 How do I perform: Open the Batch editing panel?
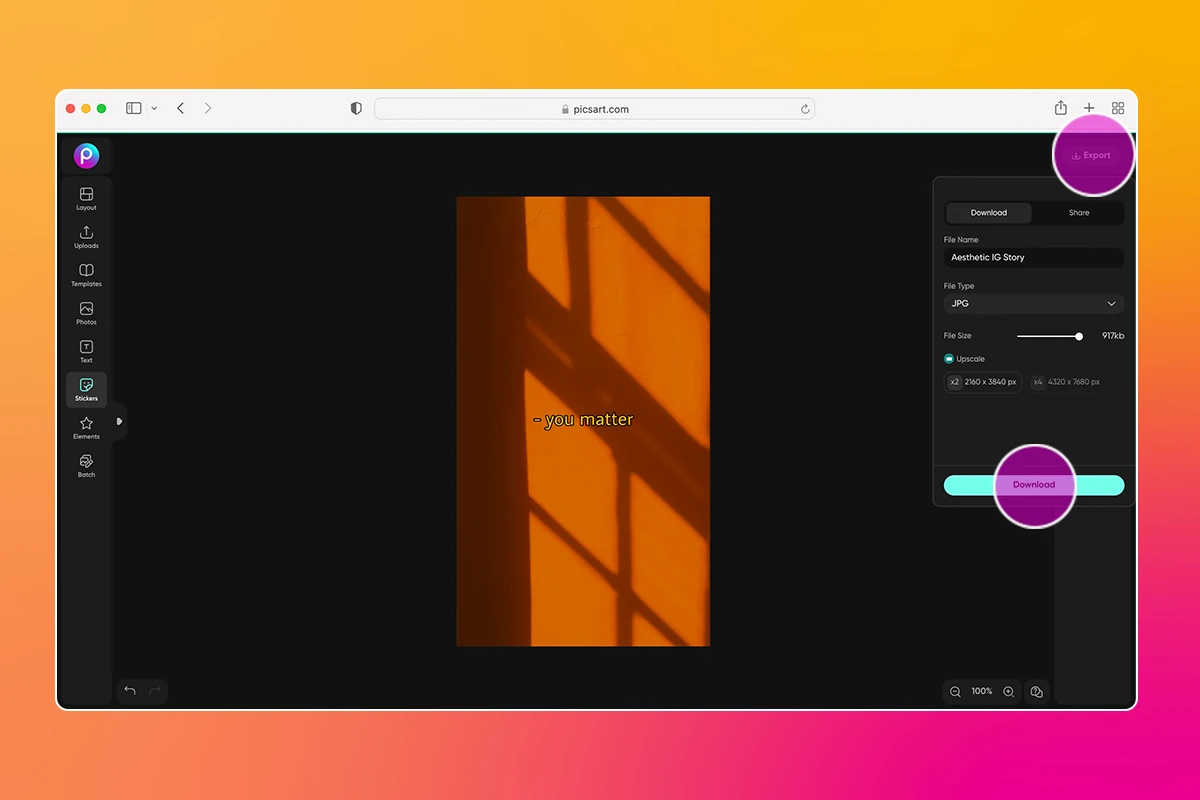click(86, 465)
